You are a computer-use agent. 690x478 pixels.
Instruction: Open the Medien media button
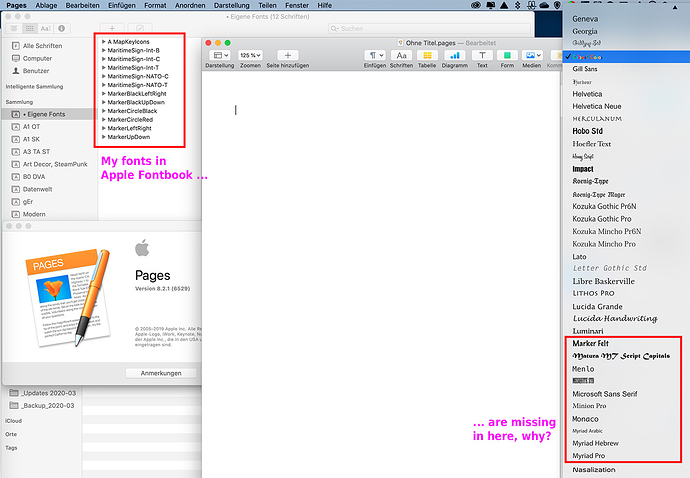pos(532,55)
